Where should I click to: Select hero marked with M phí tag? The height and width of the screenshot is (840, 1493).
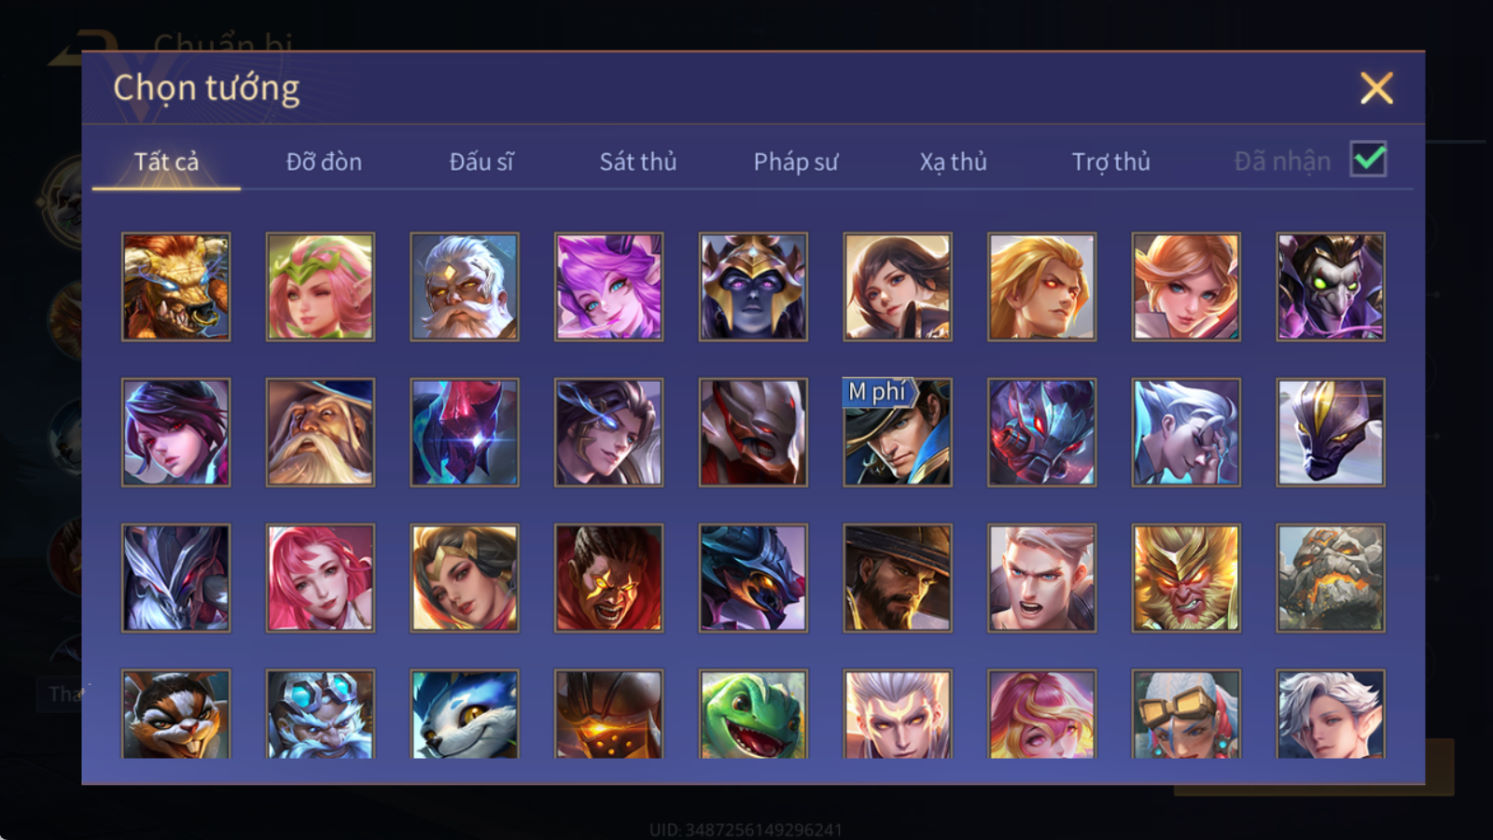pos(897,432)
